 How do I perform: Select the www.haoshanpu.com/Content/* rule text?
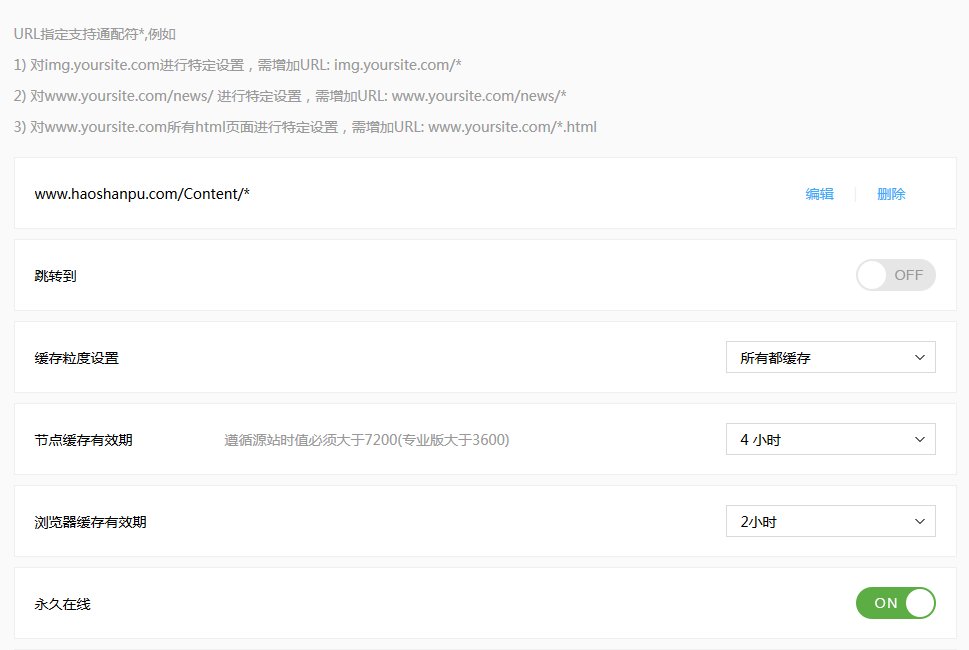(142, 194)
